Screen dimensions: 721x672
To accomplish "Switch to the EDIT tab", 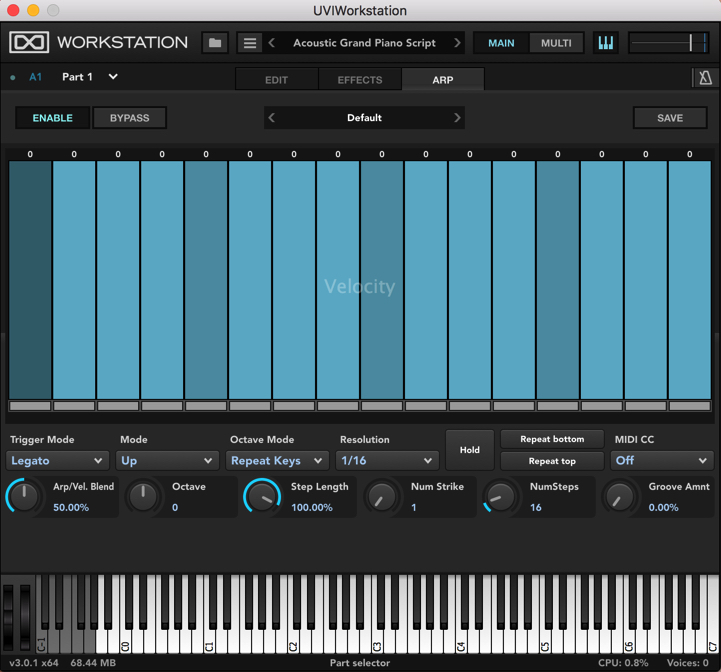I will [276, 80].
